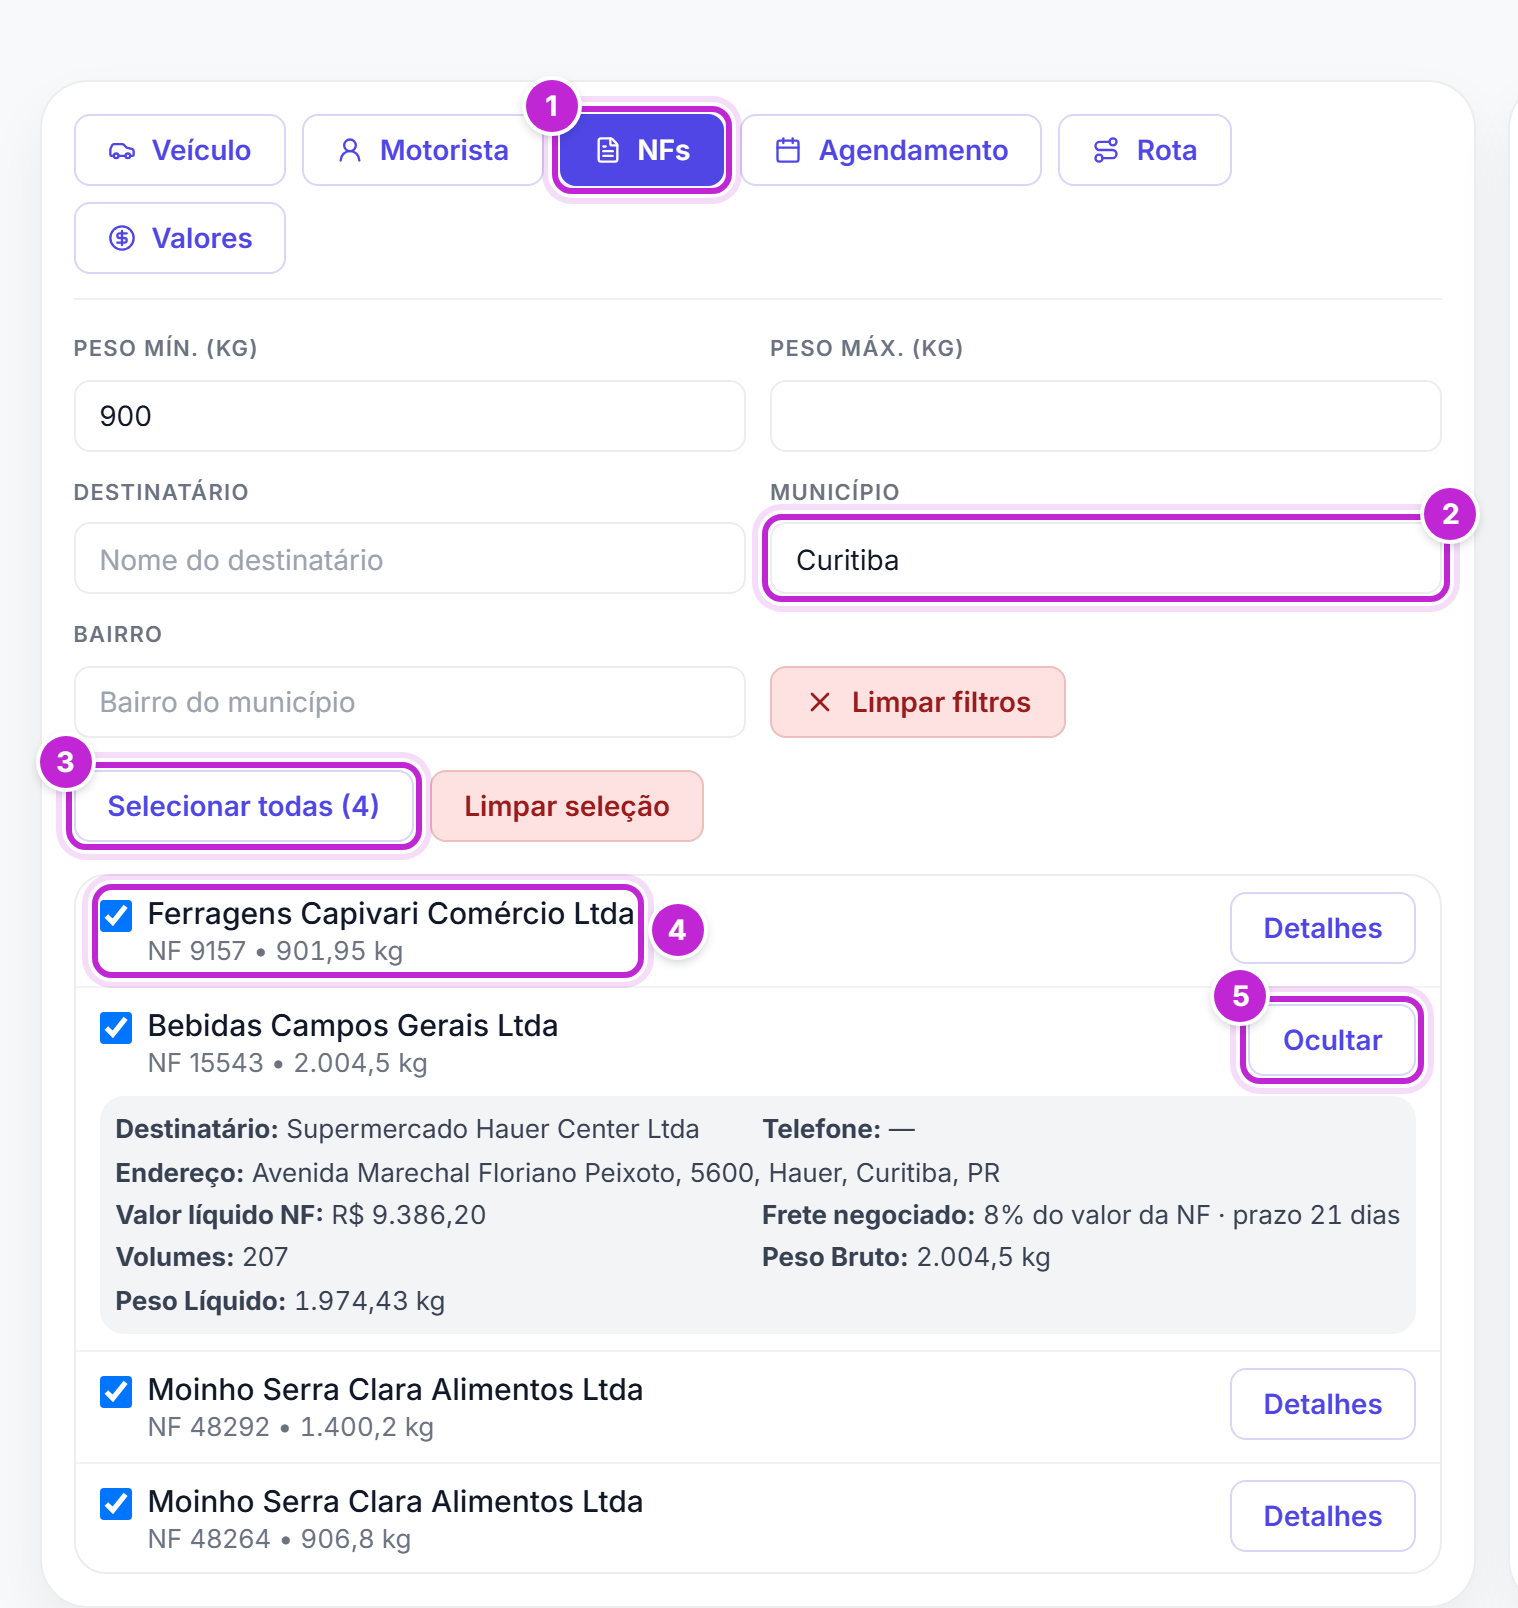Click the route icon in Rota tab
The width and height of the screenshot is (1518, 1608).
point(1106,151)
